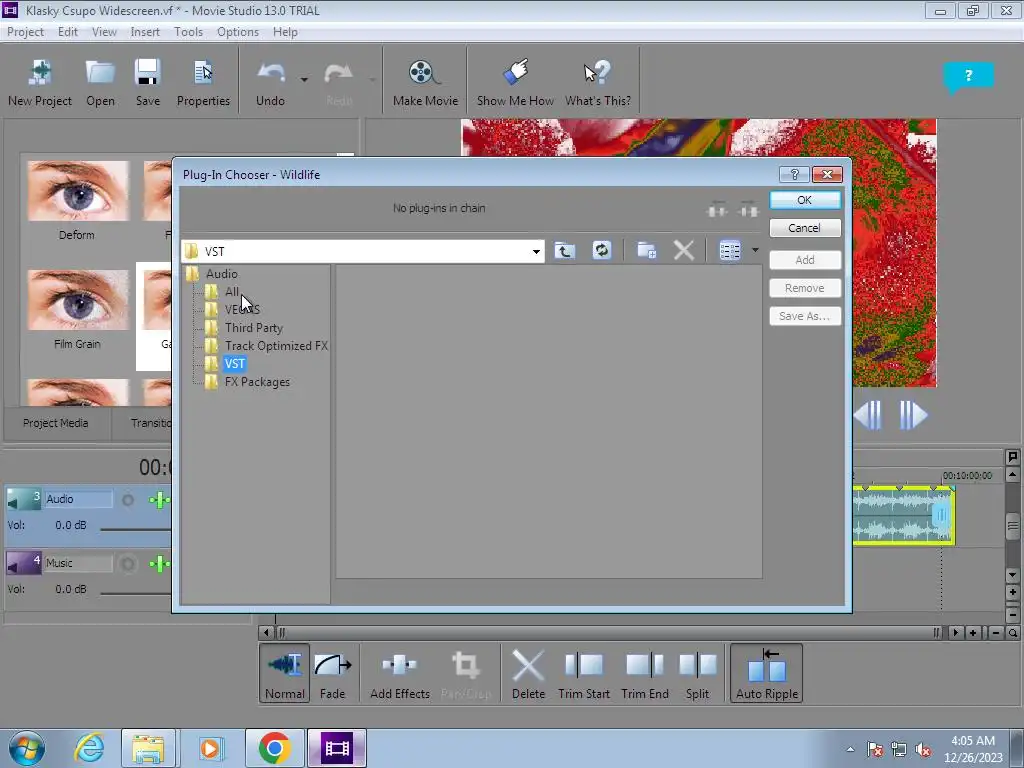The width and height of the screenshot is (1024, 768).
Task: Split the clip with the Split tool
Action: pyautogui.click(x=697, y=674)
